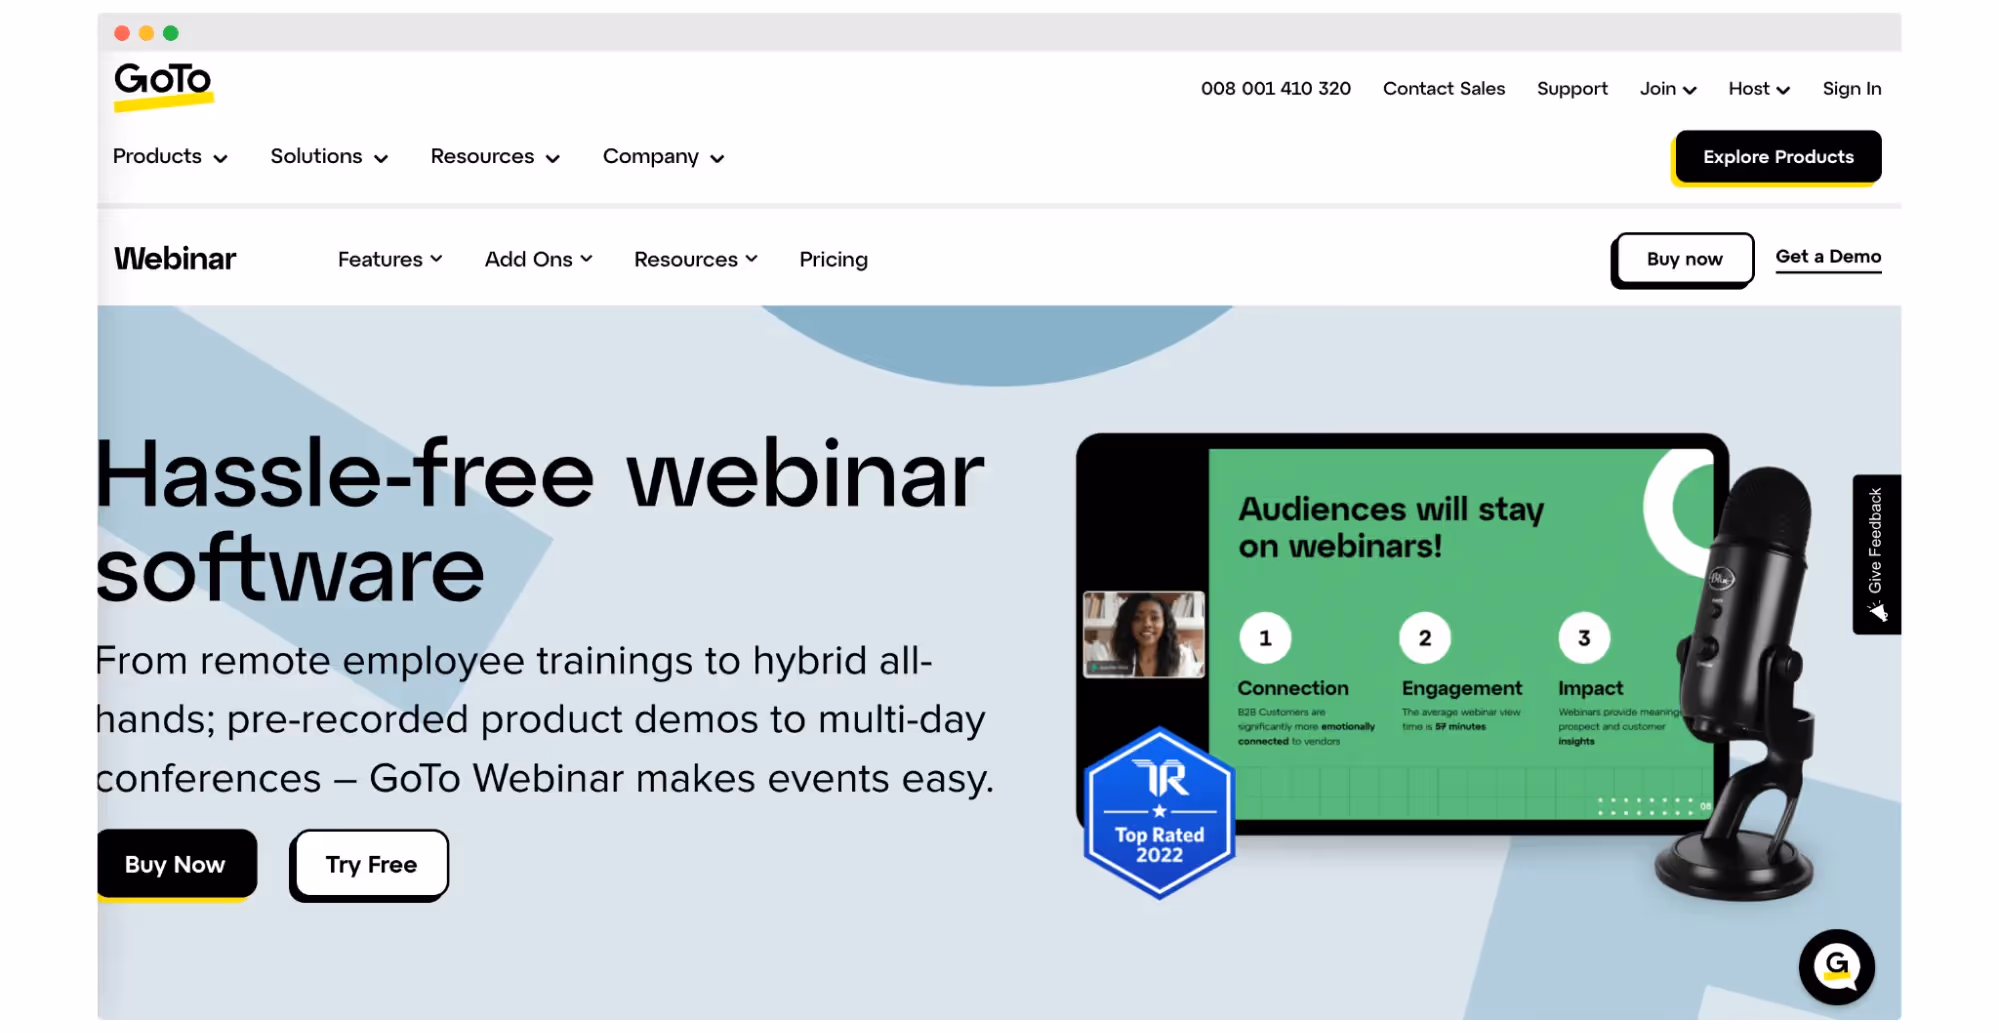
Task: Expand the top Resources dropdown beside Solutions
Action: 495,157
